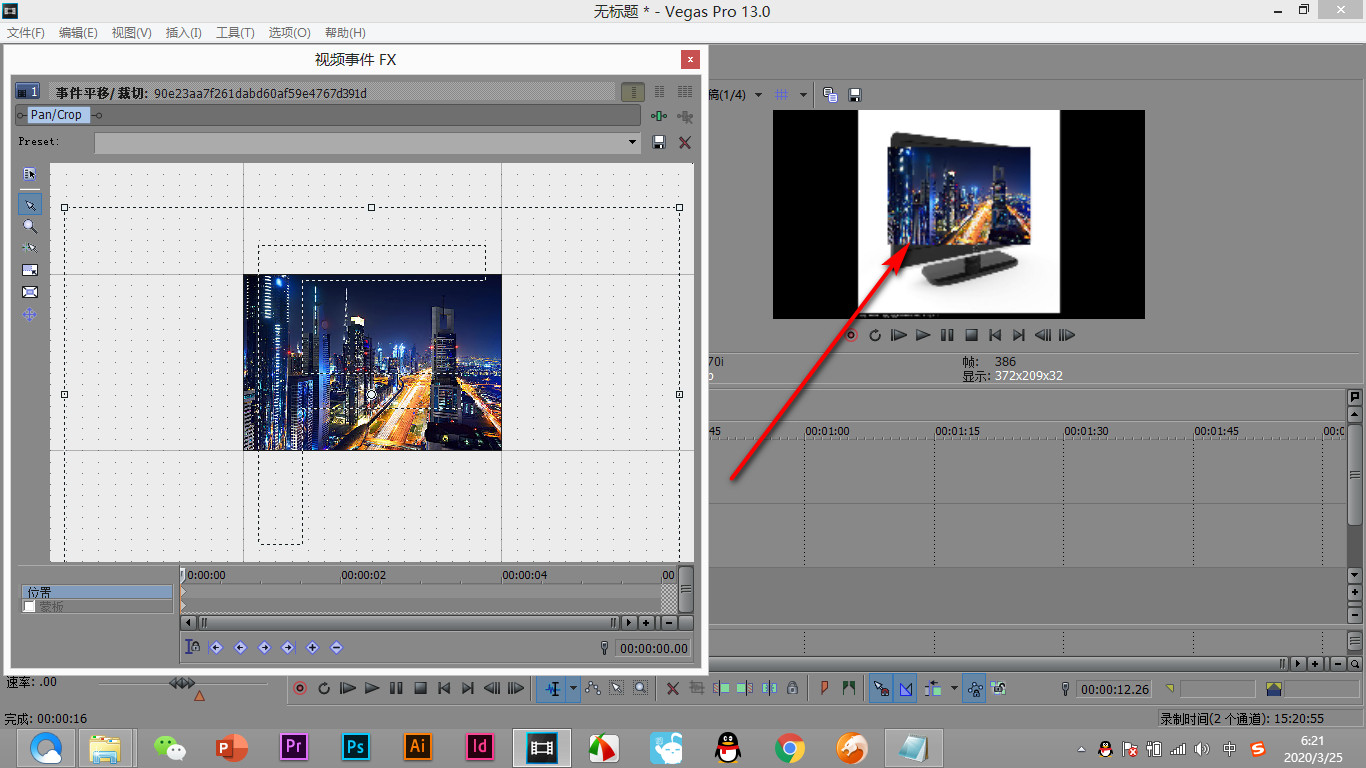Screen dimensions: 1366x768
Task: Jump to first keyframe in Pan/Crop
Action: point(215,648)
